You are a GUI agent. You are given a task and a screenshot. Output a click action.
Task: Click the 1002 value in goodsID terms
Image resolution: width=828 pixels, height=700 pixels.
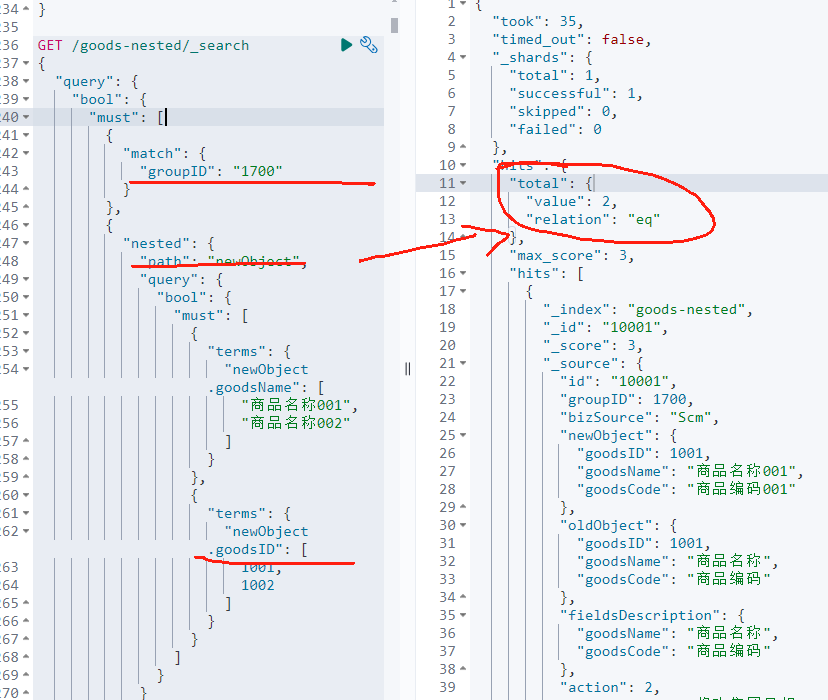coord(258,585)
